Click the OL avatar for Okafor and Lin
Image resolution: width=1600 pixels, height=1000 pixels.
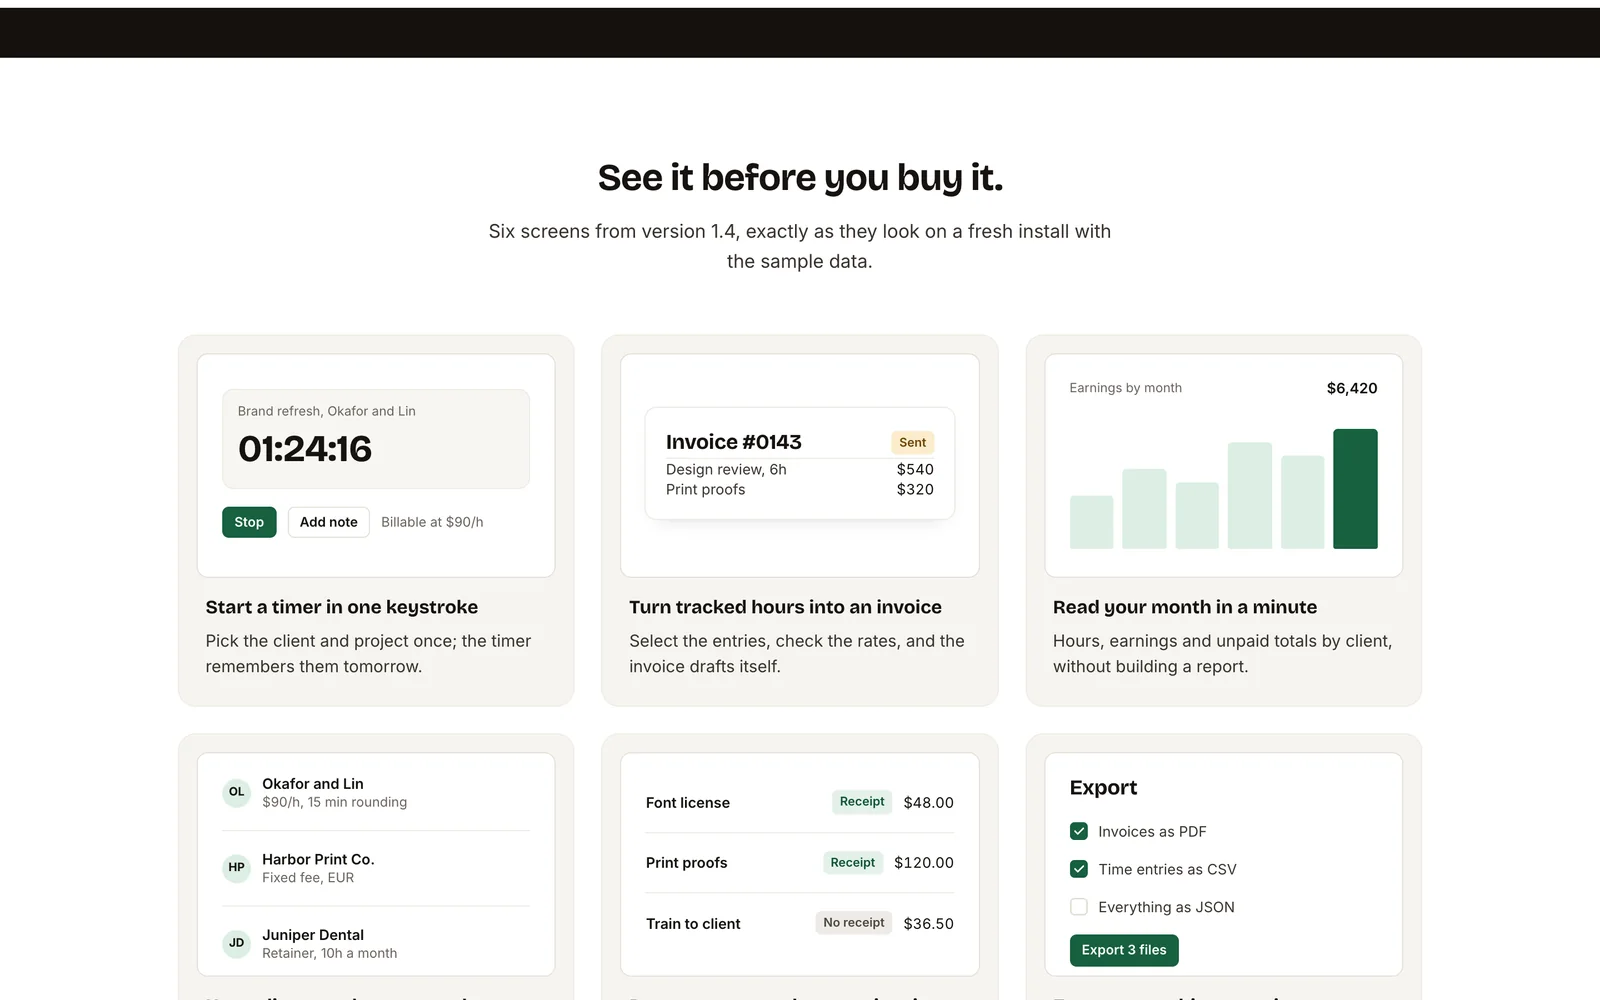tap(236, 792)
